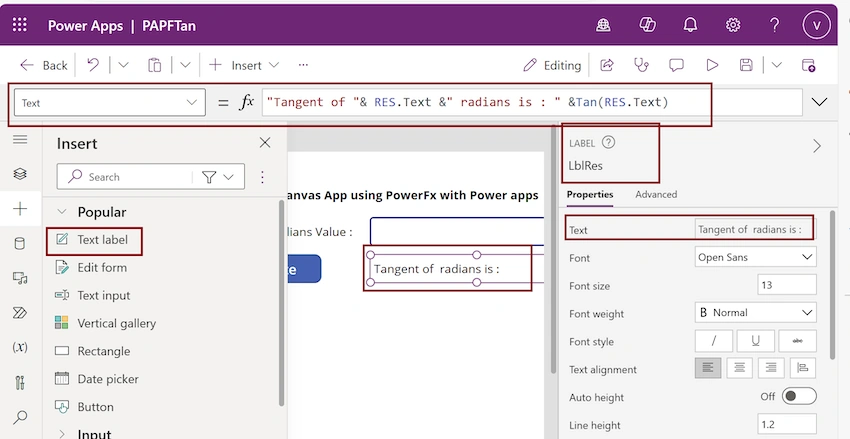Toggle strikethrough font style
This screenshot has width=850, height=439.
pyautogui.click(x=797, y=341)
